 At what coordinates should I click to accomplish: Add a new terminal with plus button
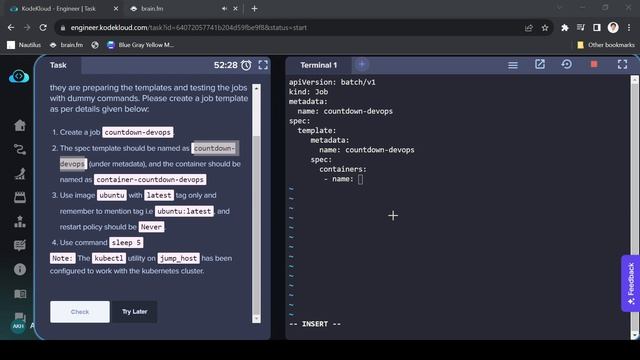[362, 64]
